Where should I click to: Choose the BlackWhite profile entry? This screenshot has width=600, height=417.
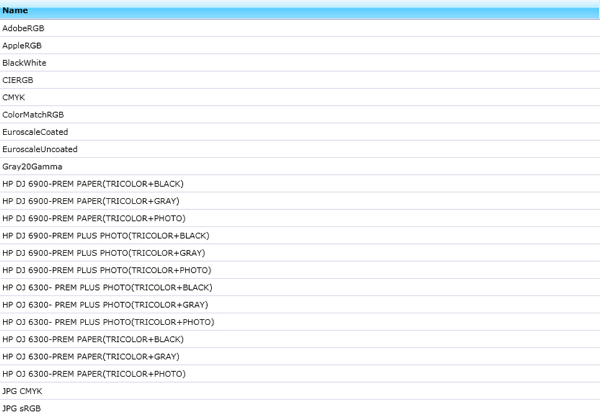click(x=25, y=63)
